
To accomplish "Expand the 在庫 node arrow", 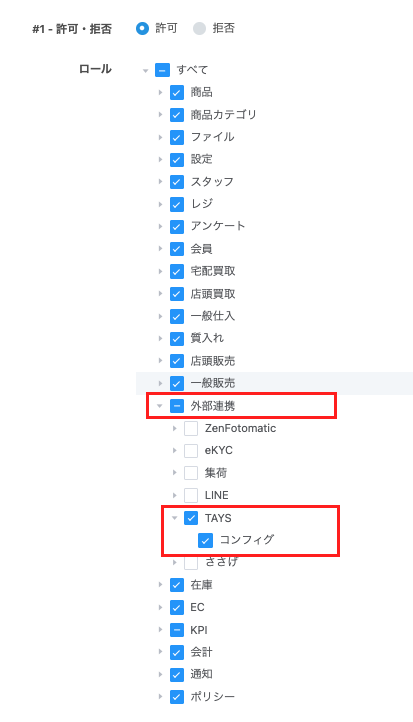I will pyautogui.click(x=160, y=585).
